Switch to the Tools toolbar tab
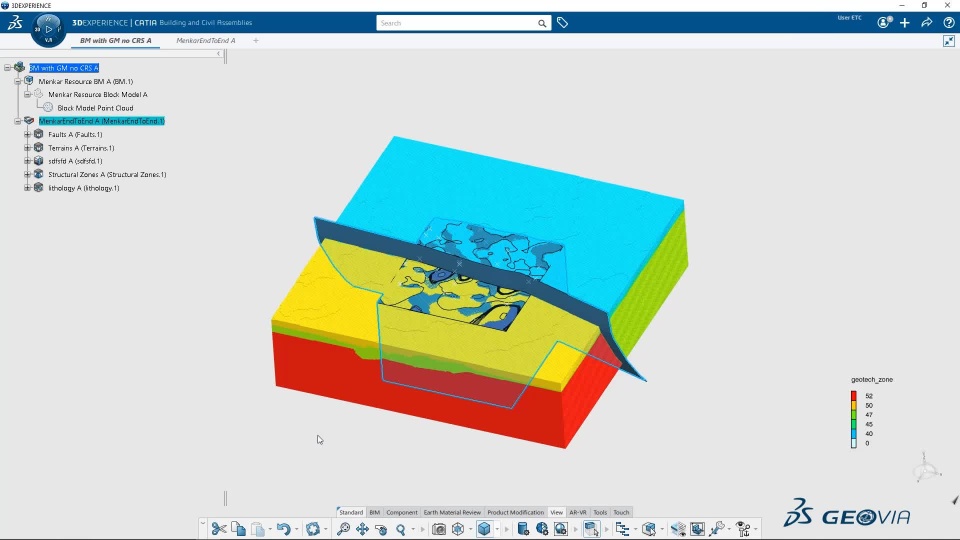960x540 pixels. click(x=600, y=512)
